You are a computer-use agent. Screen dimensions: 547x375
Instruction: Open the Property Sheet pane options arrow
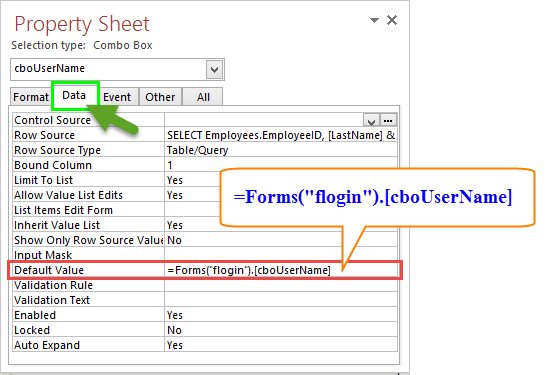point(374,20)
